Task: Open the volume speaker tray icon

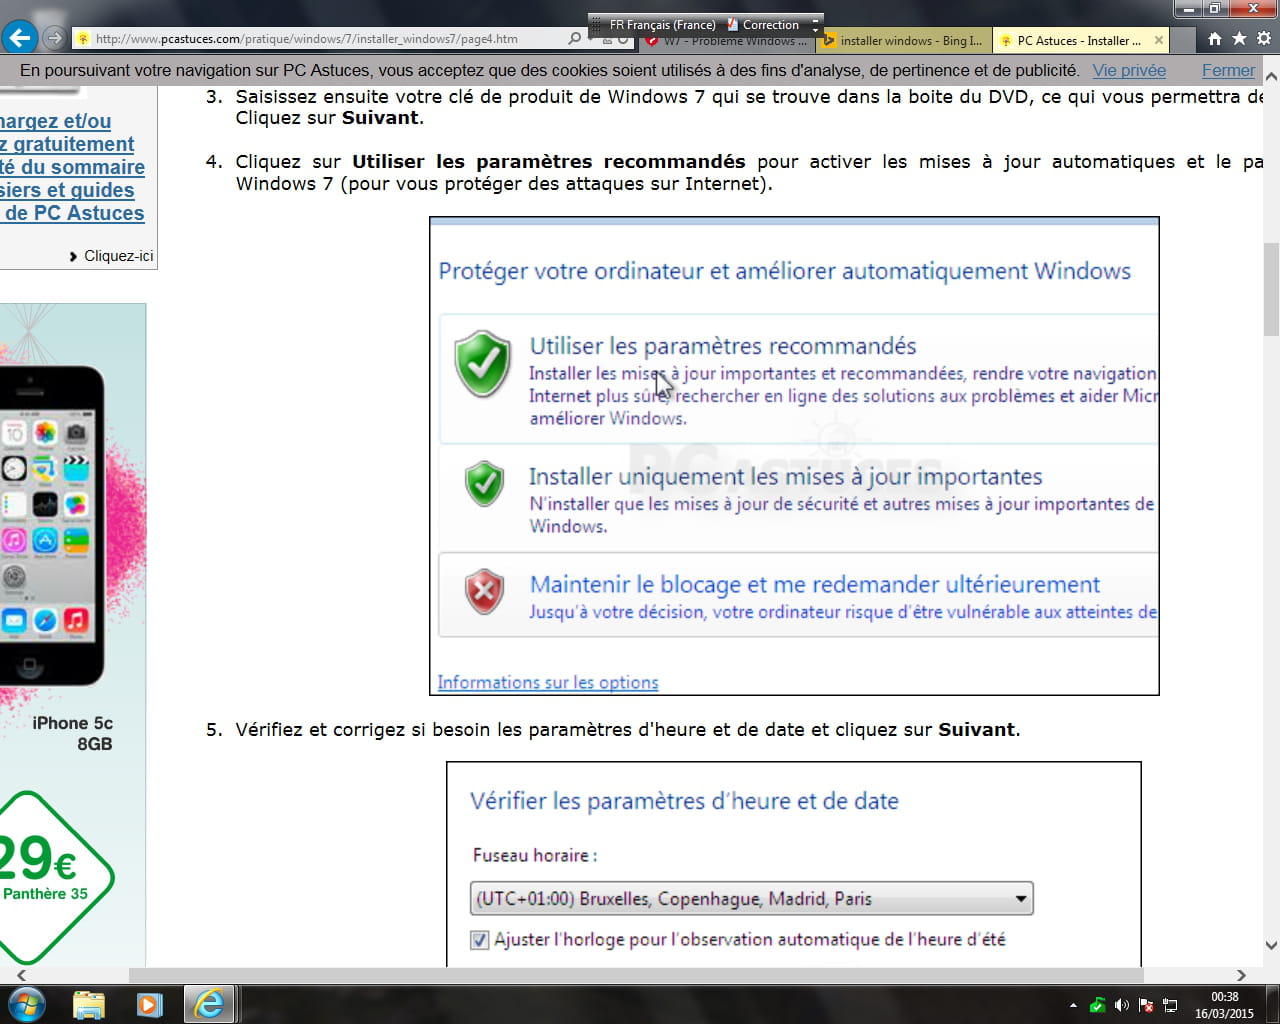Action: point(1121,1005)
